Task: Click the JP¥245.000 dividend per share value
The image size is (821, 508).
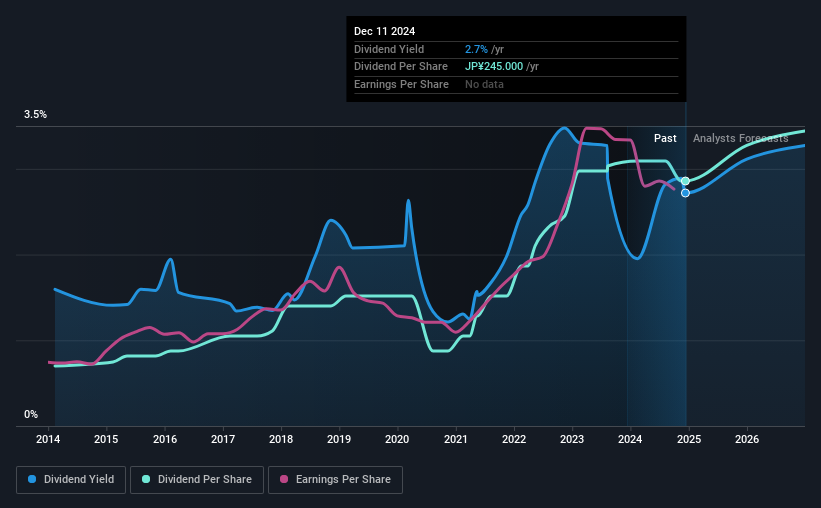Action: point(494,67)
